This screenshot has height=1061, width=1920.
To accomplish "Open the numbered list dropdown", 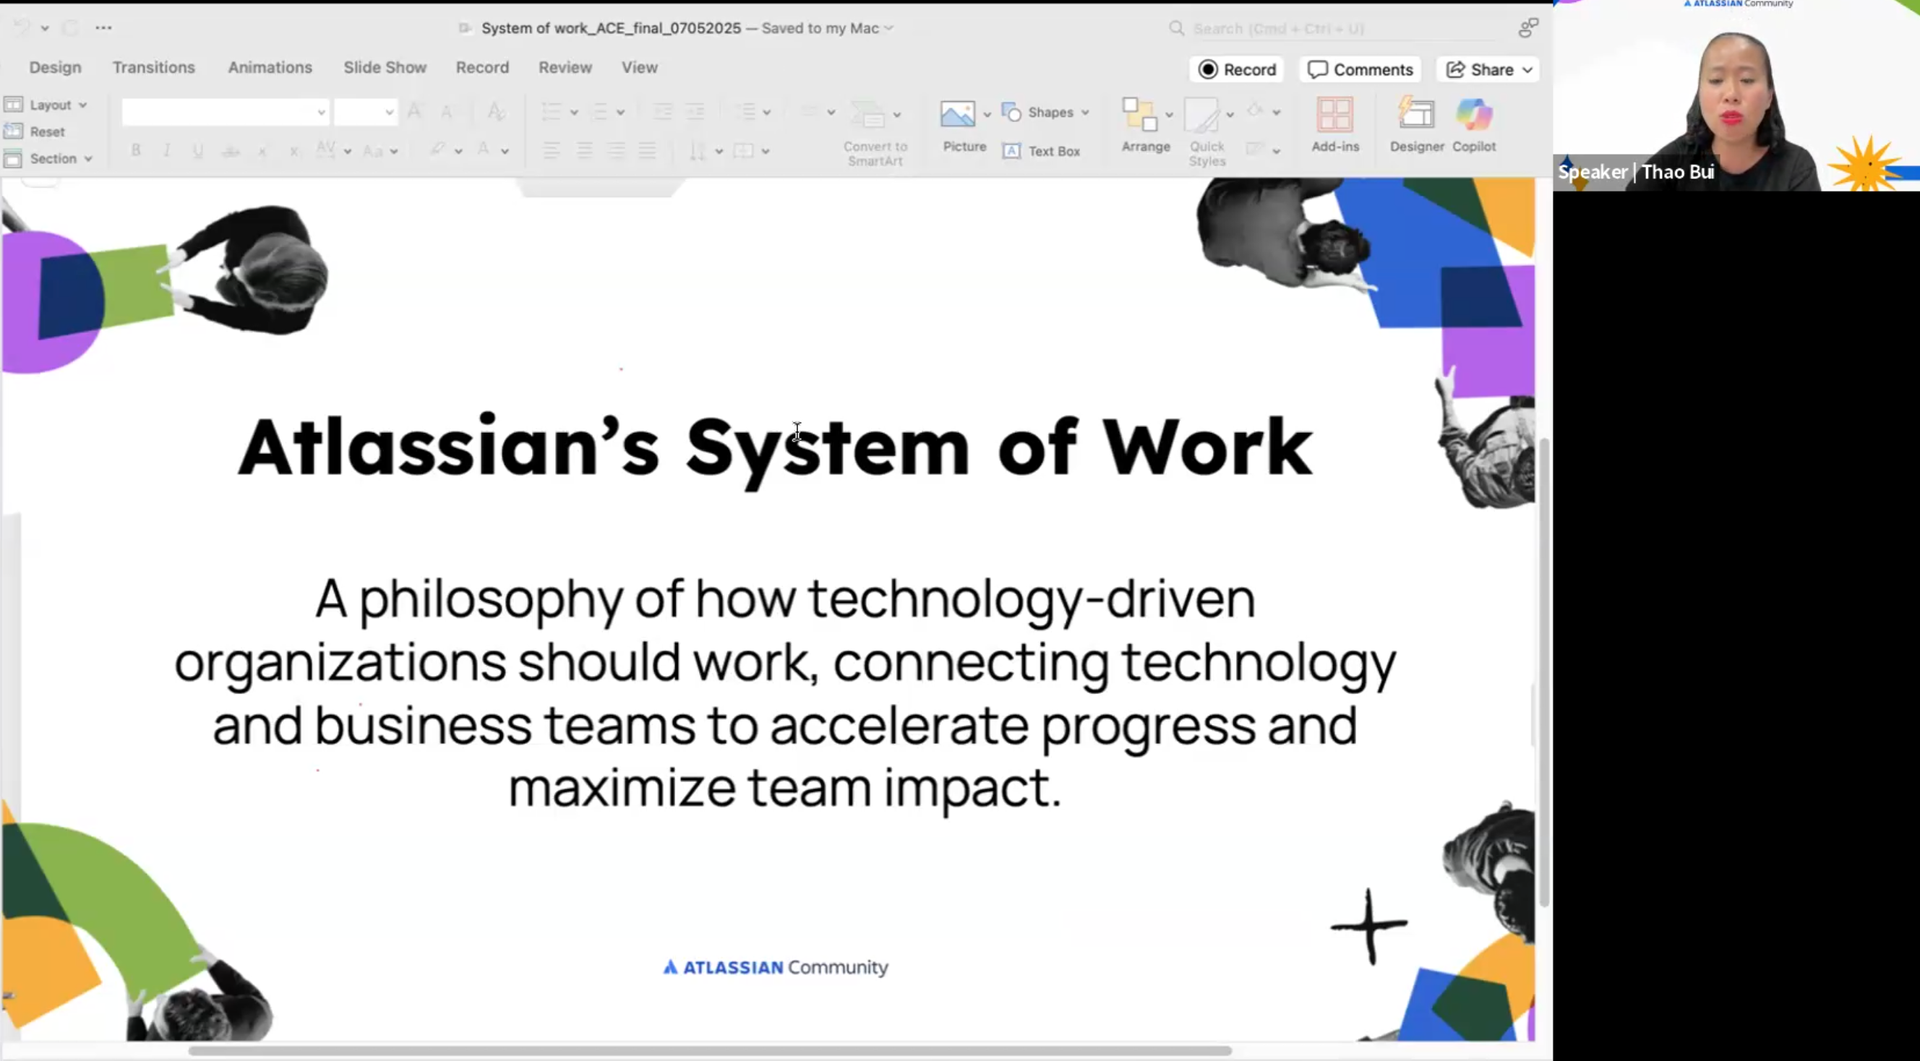I will pos(621,112).
